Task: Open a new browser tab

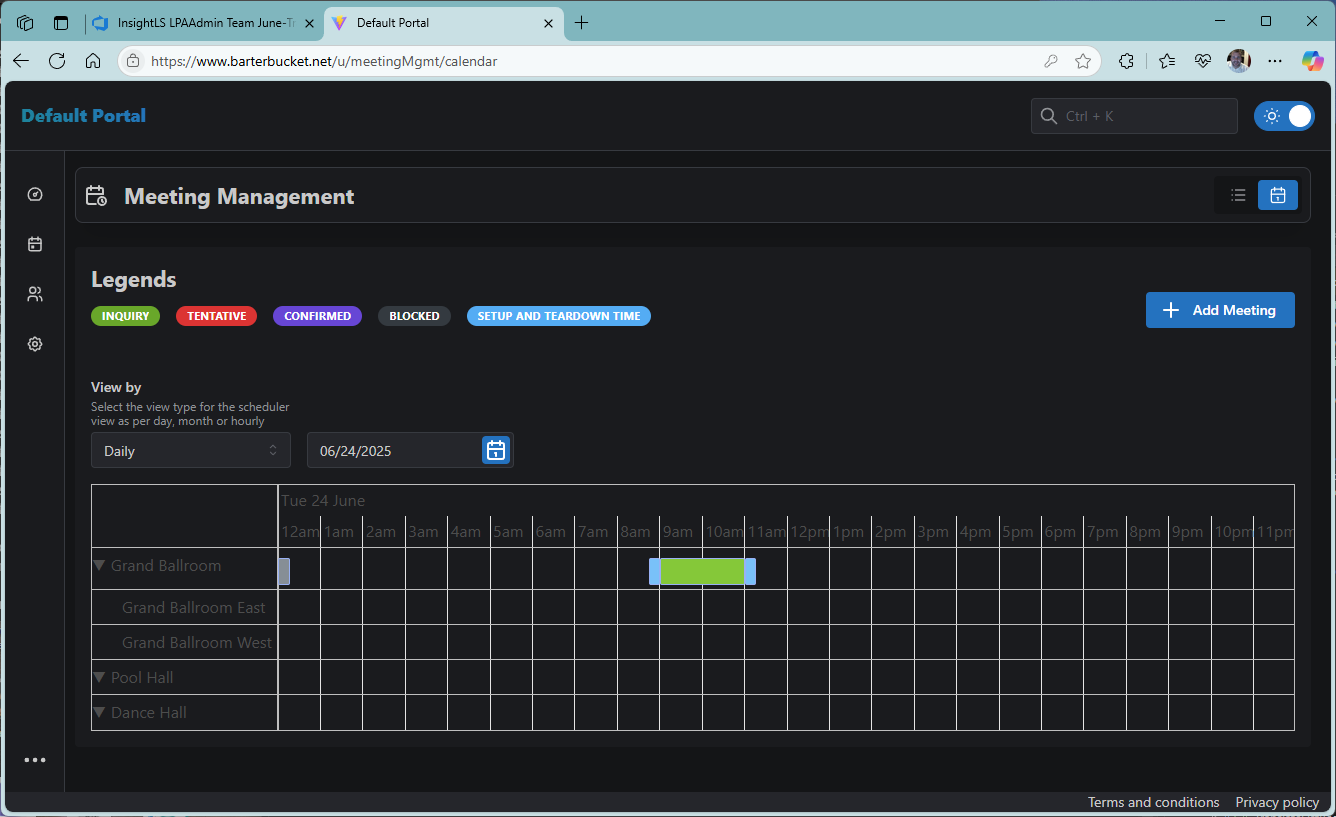Action: [x=581, y=23]
